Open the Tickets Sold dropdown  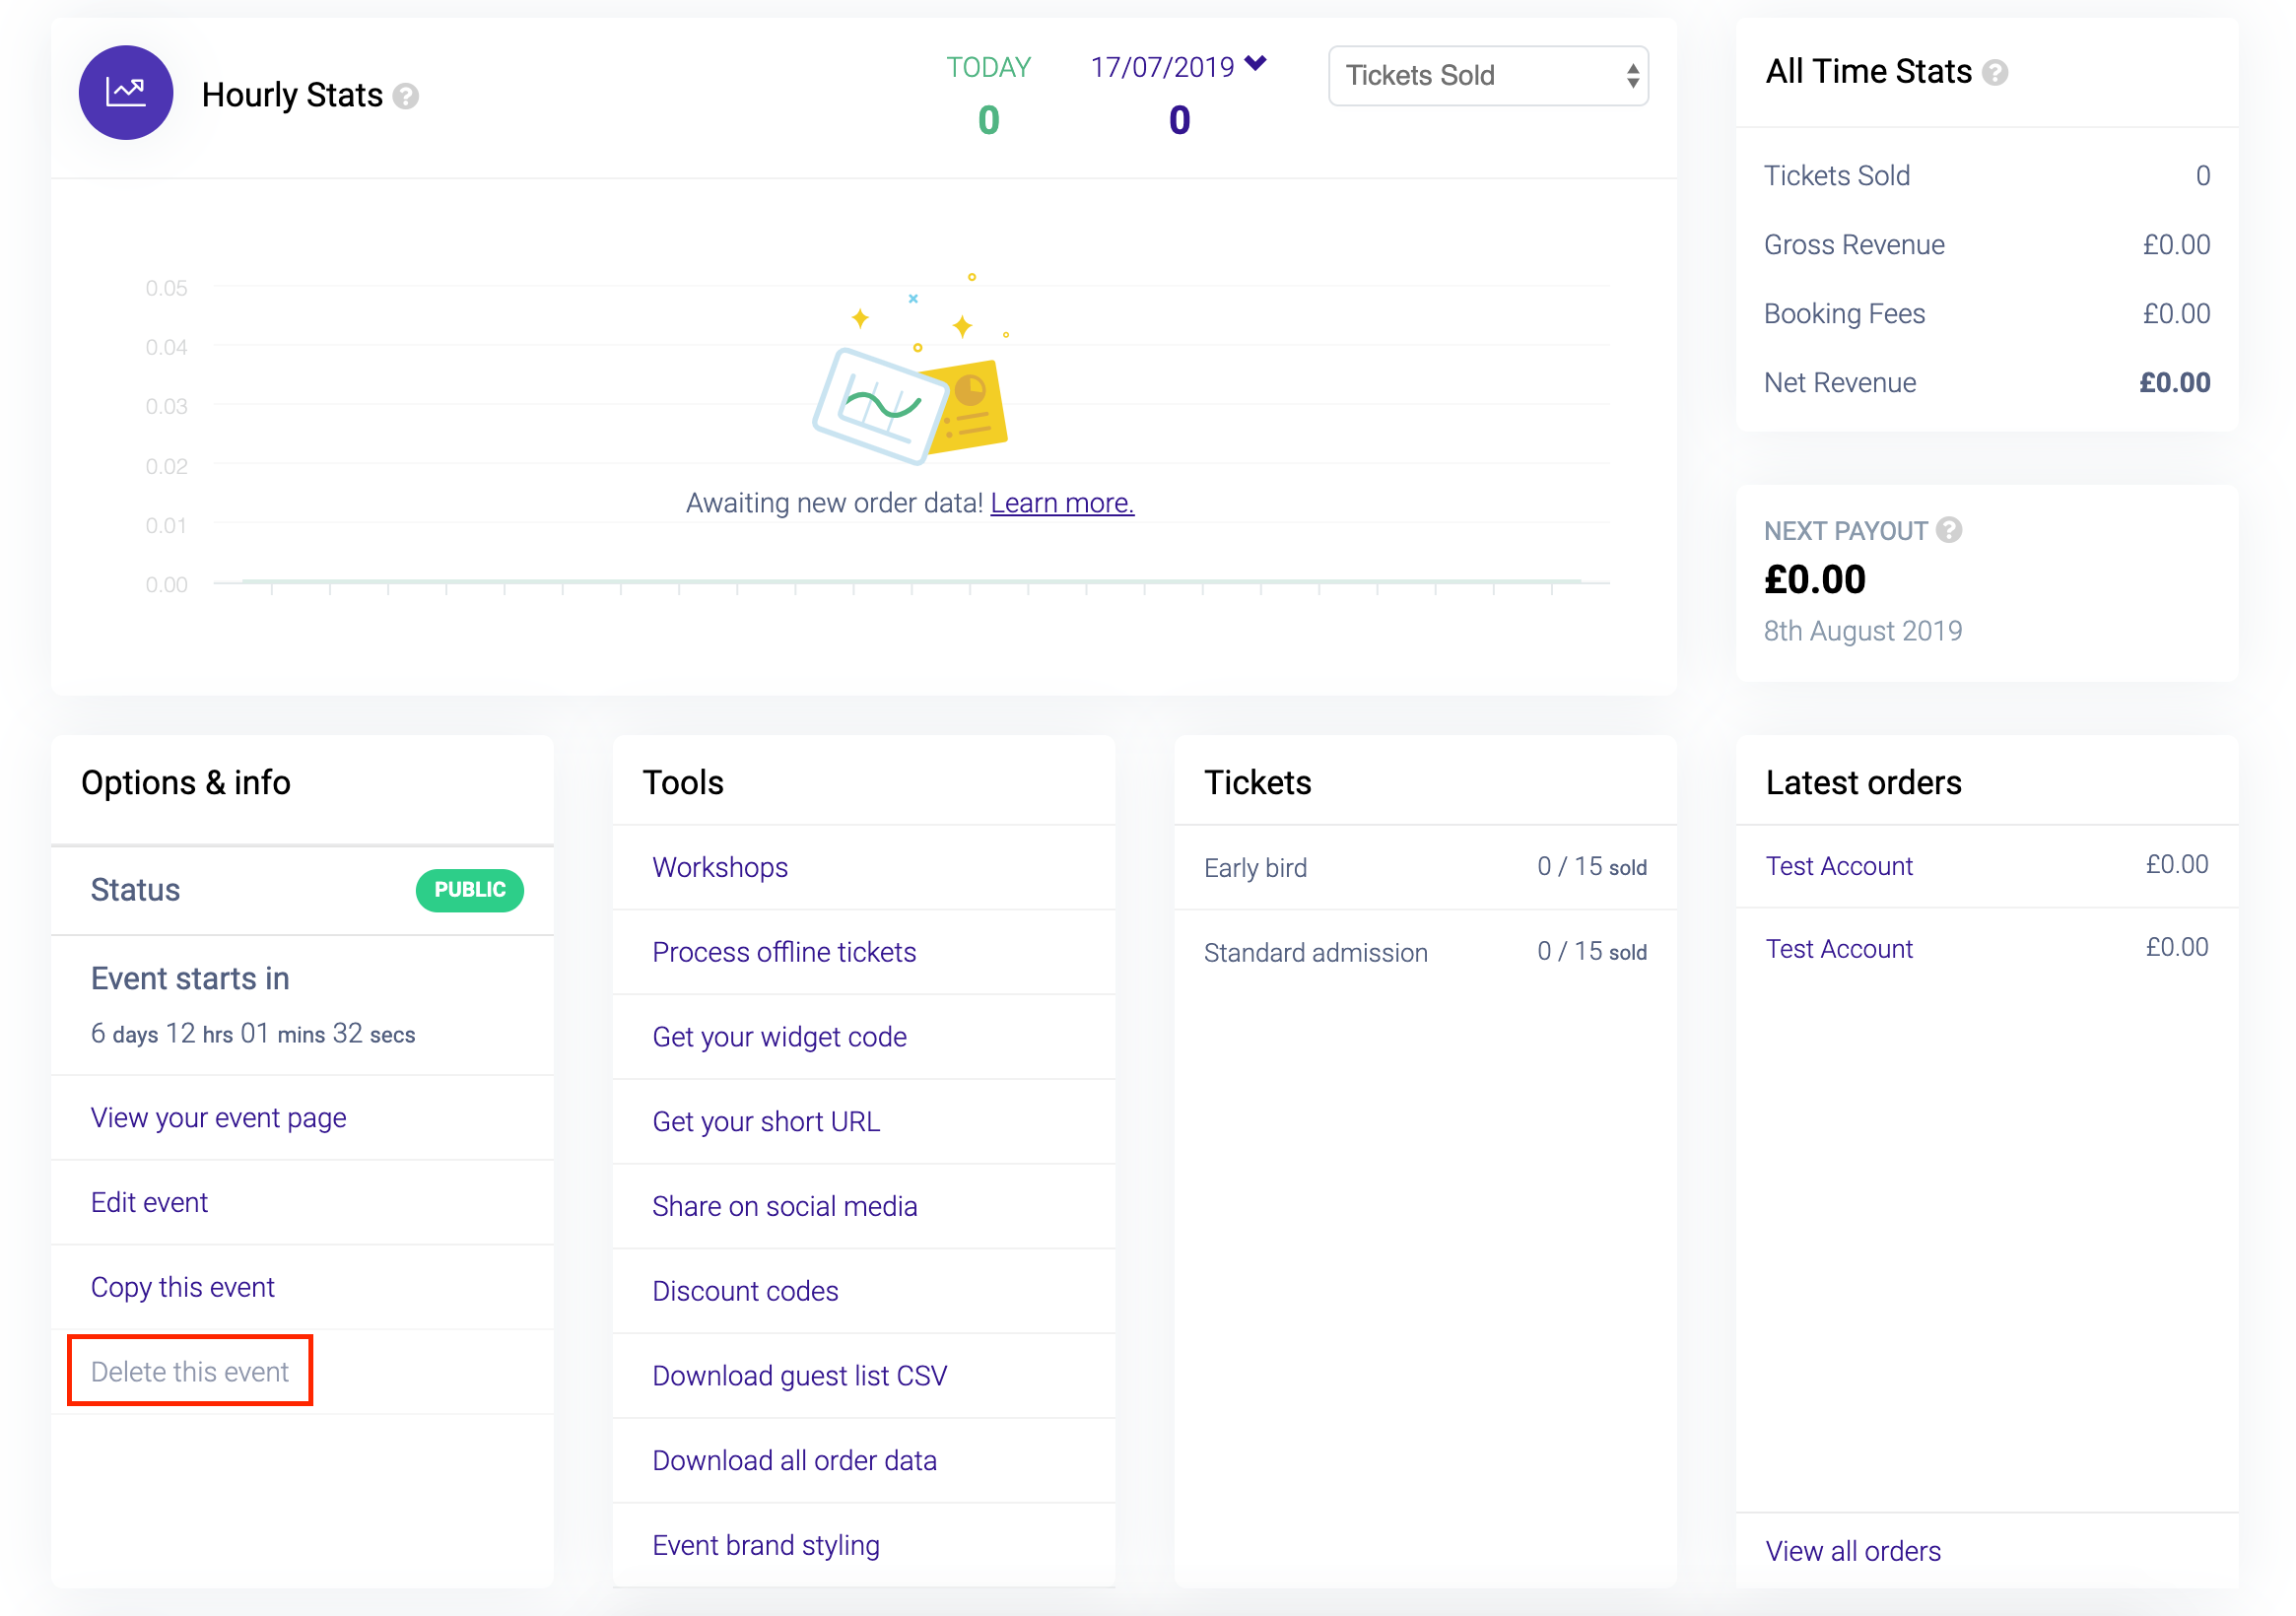point(1487,76)
